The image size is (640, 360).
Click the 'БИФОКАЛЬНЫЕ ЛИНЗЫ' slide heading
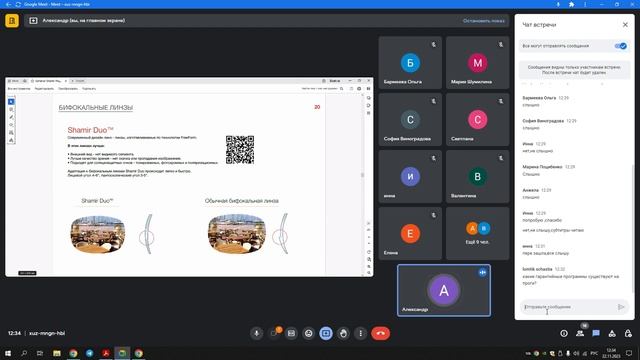point(96,108)
